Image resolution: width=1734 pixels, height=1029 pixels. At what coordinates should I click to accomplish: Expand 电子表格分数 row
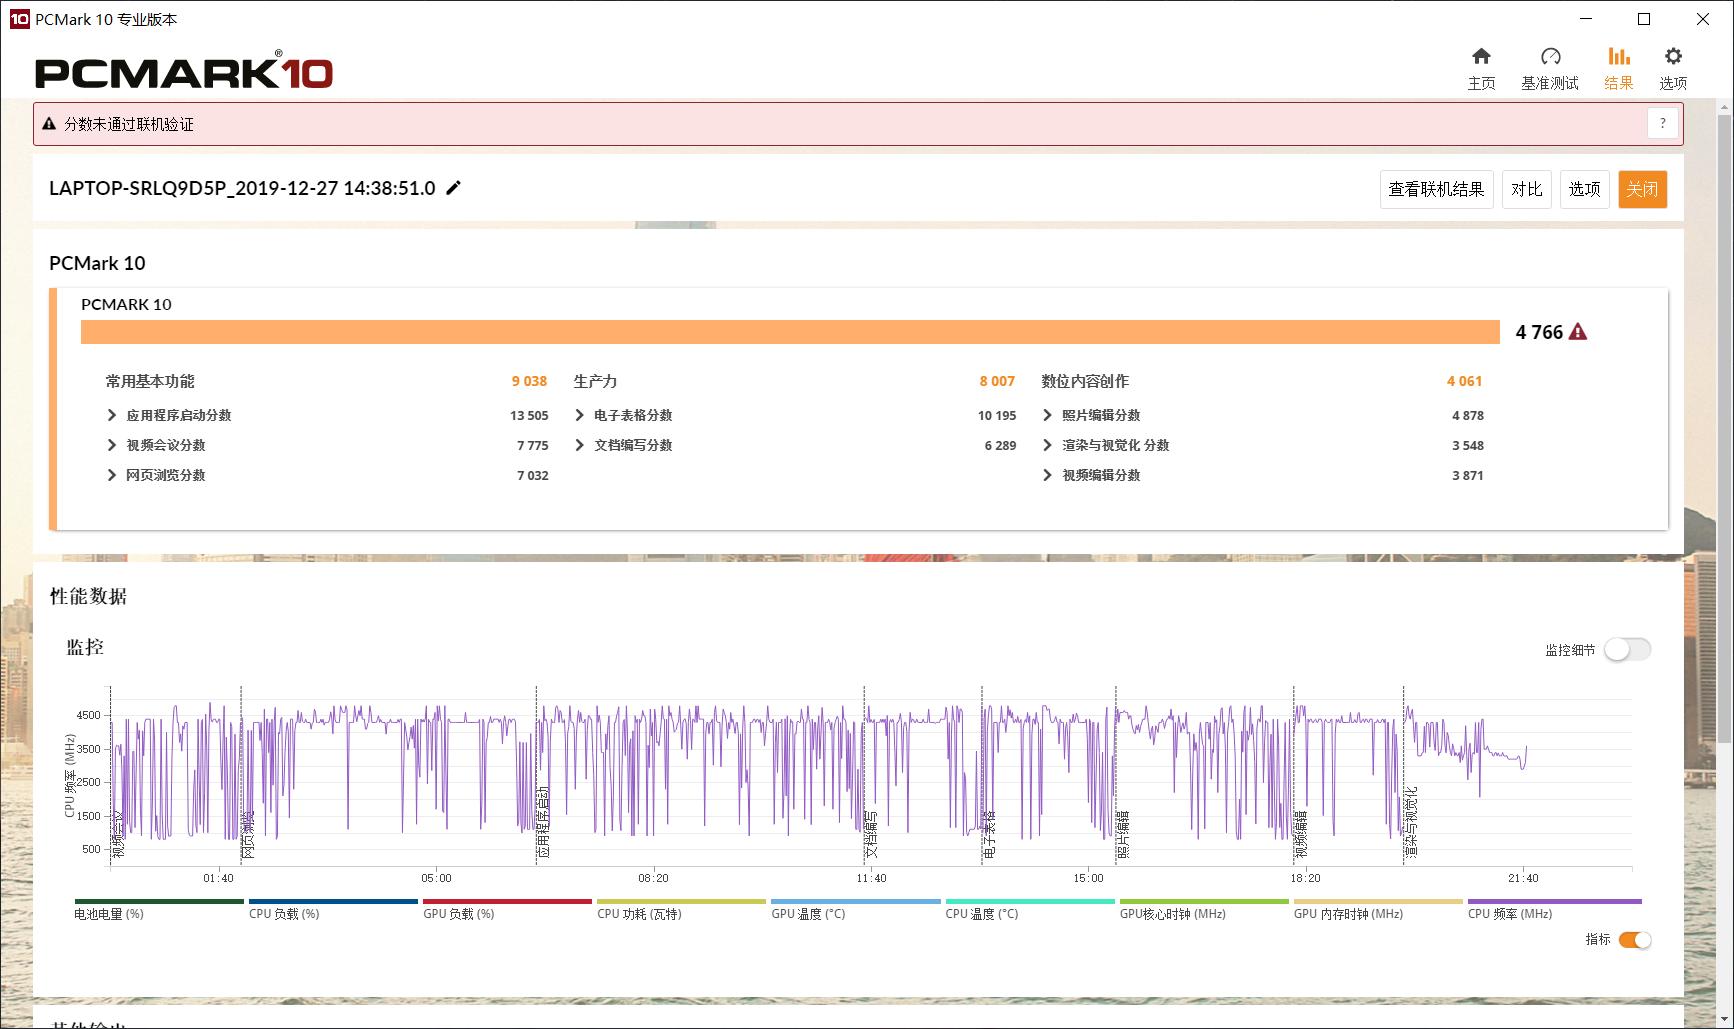(580, 415)
